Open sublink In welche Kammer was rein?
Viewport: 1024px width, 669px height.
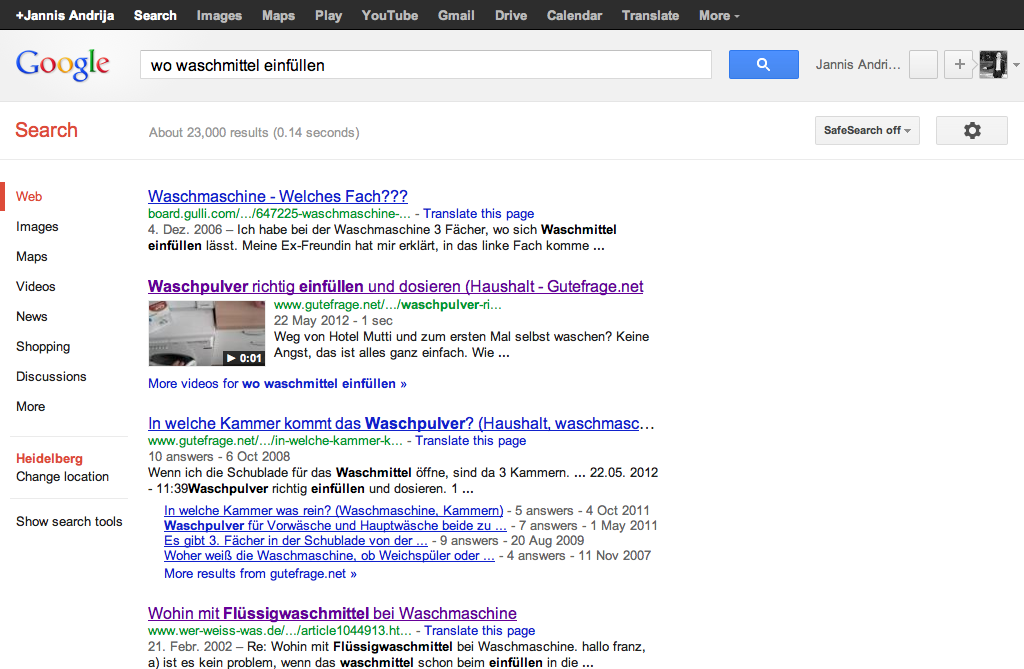coord(334,510)
